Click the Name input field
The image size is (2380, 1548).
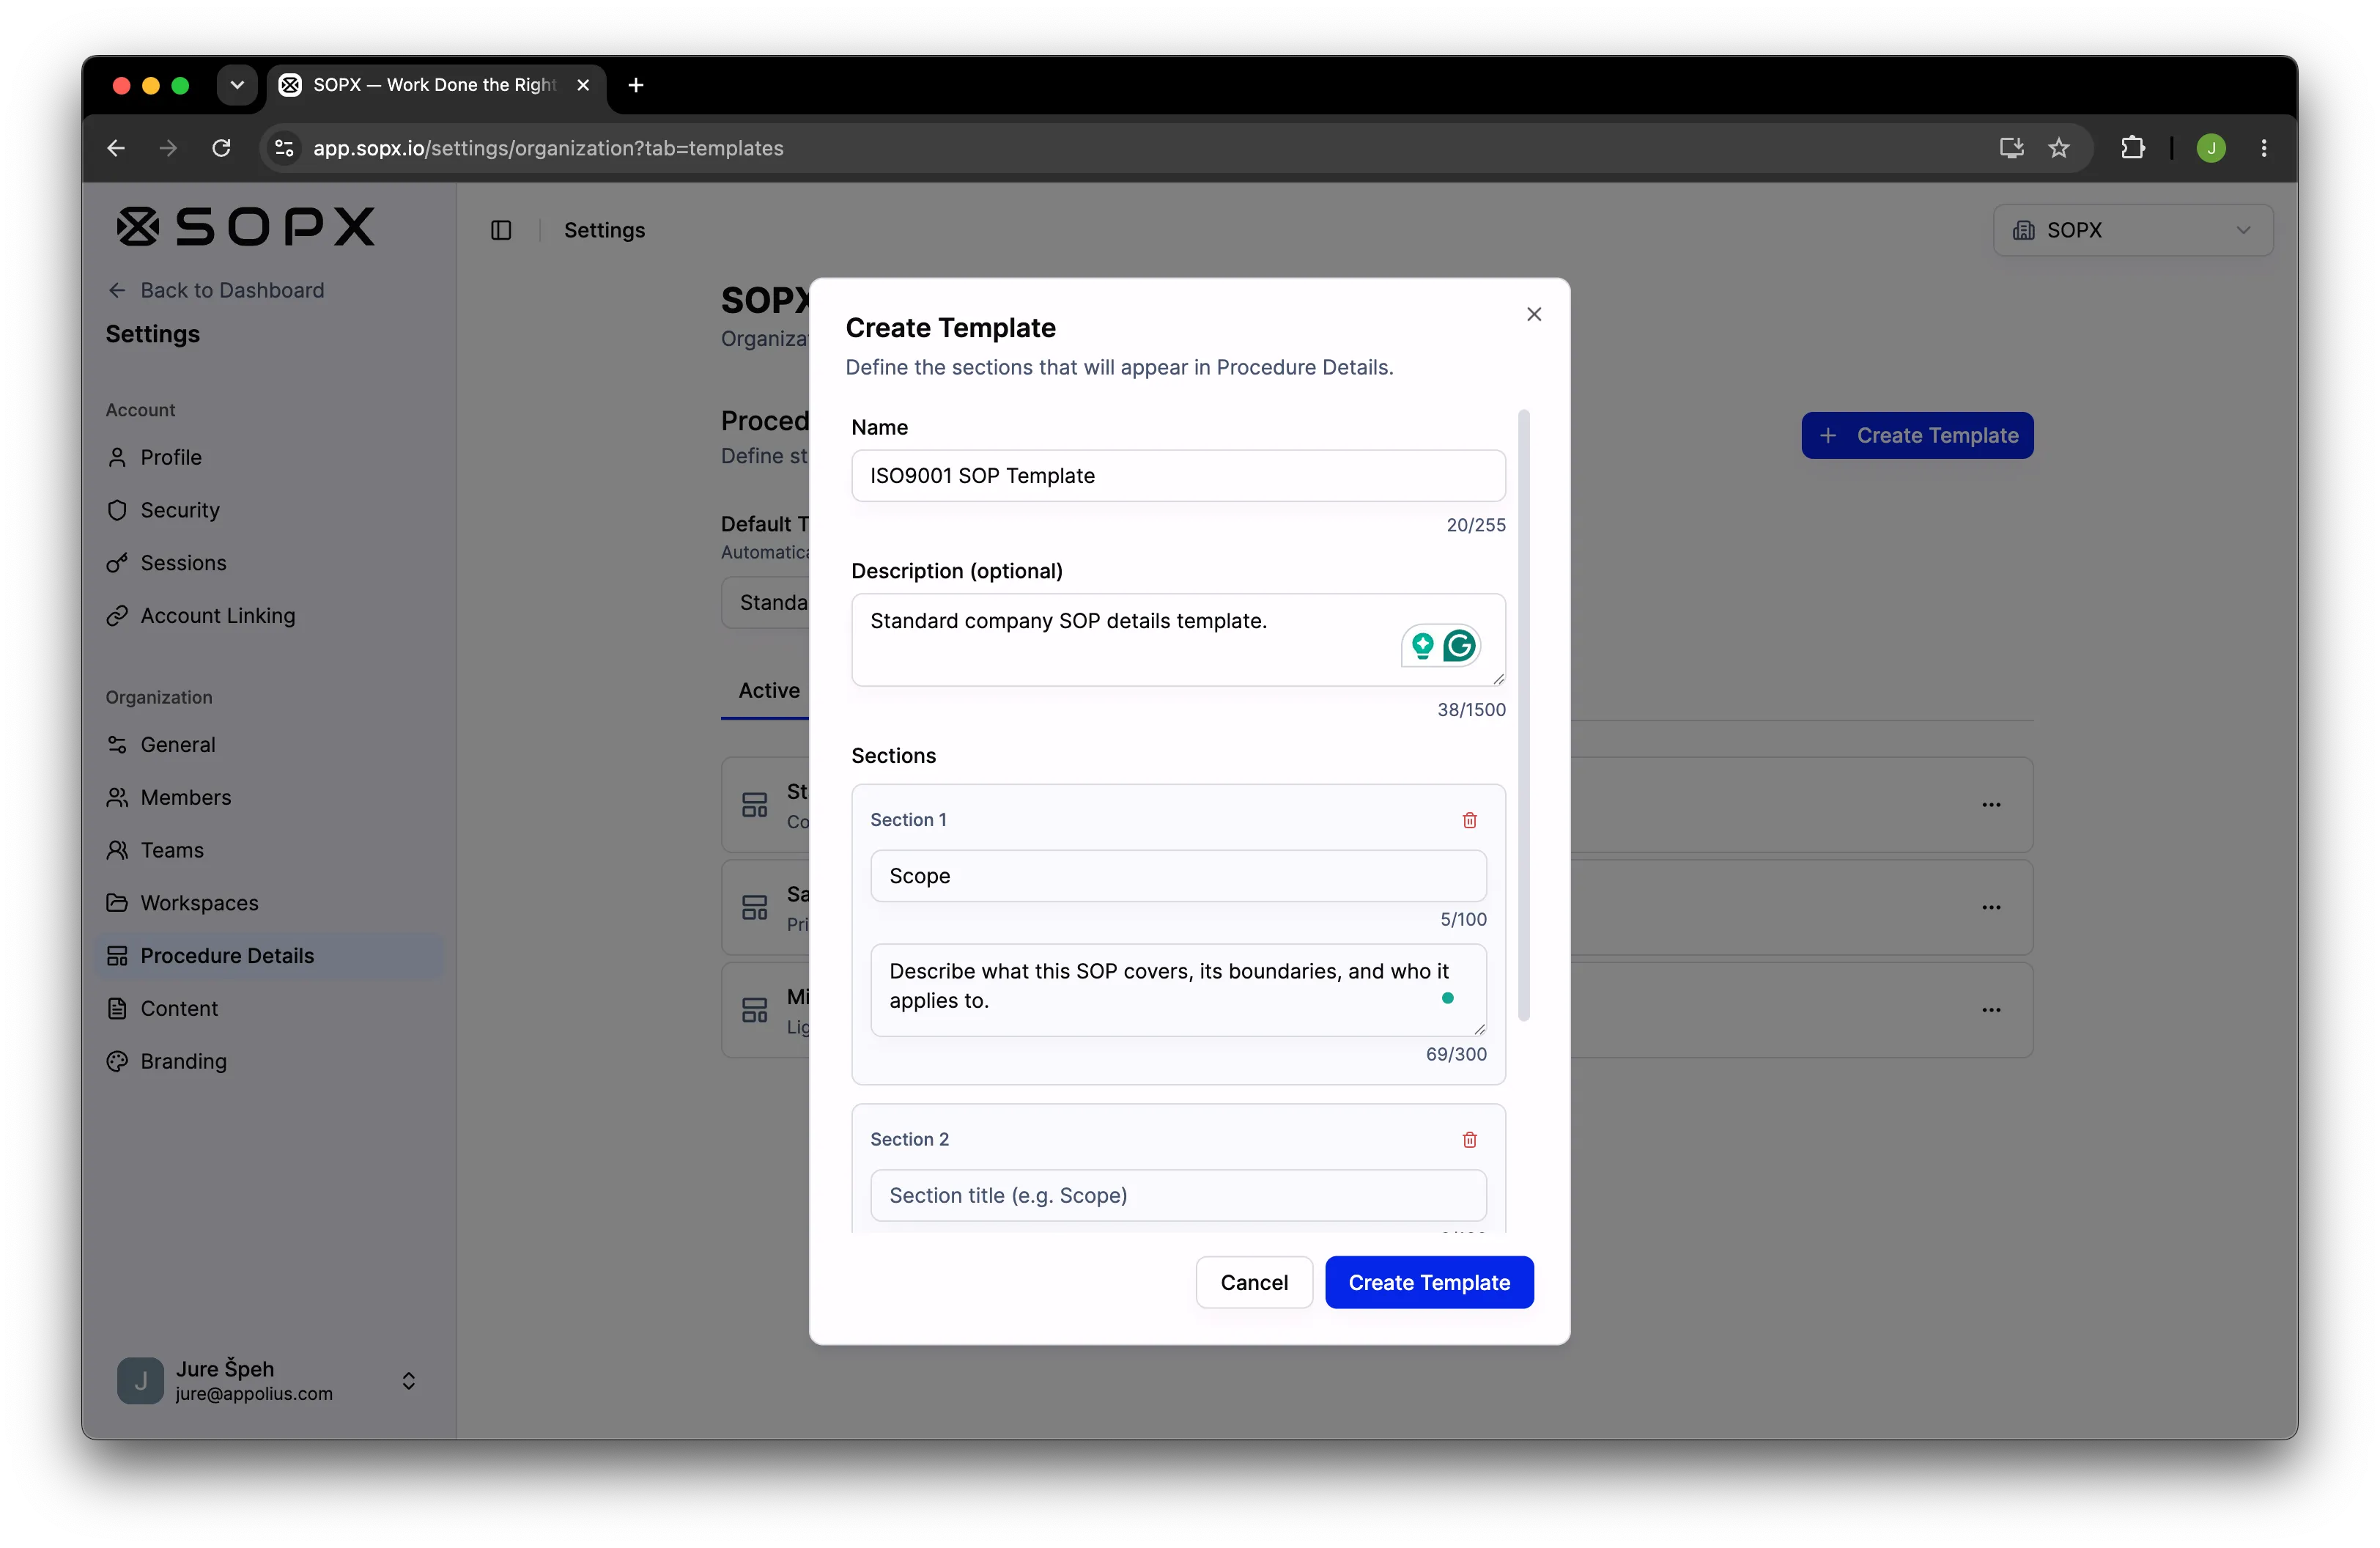pos(1178,476)
